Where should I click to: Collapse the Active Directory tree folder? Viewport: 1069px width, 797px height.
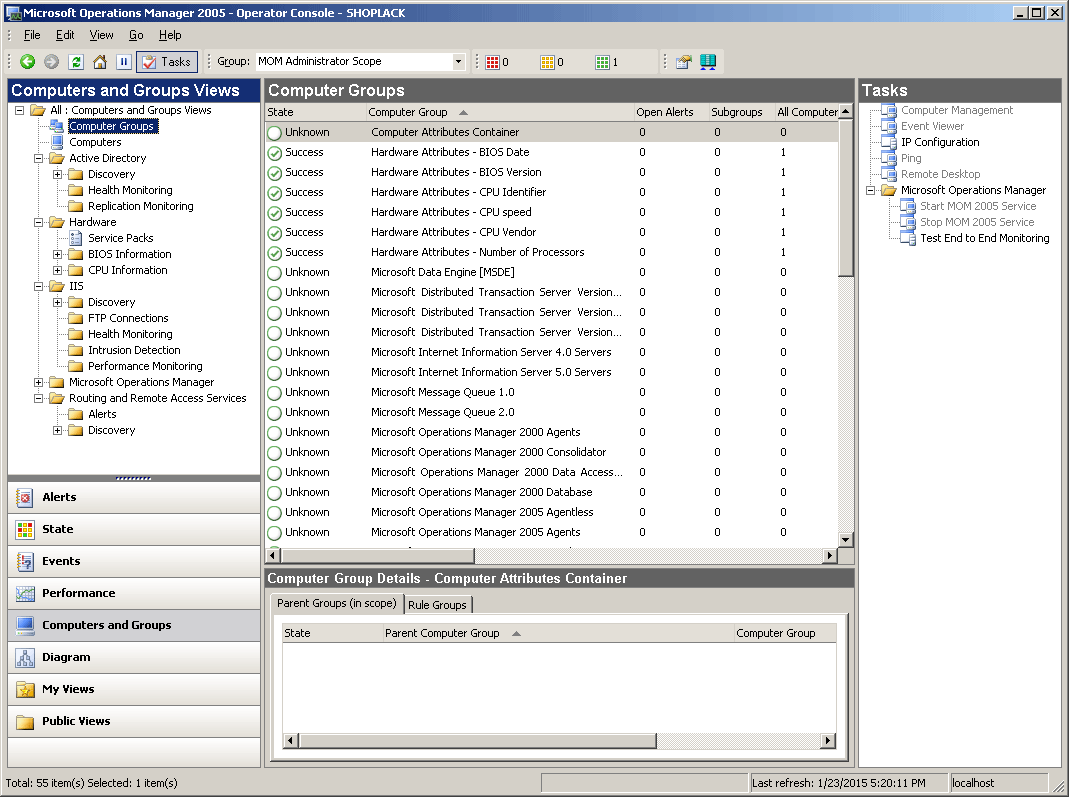[x=39, y=158]
